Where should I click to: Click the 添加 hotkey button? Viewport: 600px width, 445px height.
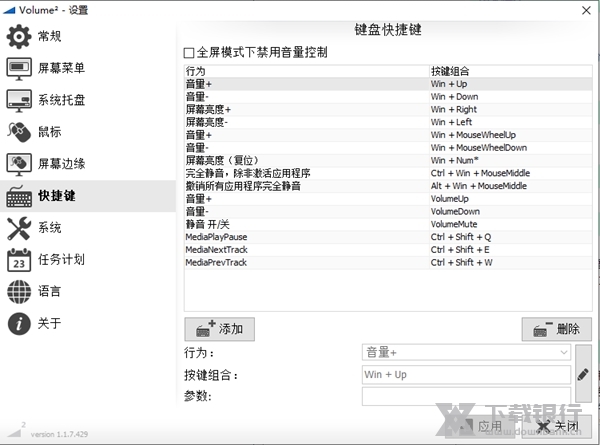(x=219, y=329)
